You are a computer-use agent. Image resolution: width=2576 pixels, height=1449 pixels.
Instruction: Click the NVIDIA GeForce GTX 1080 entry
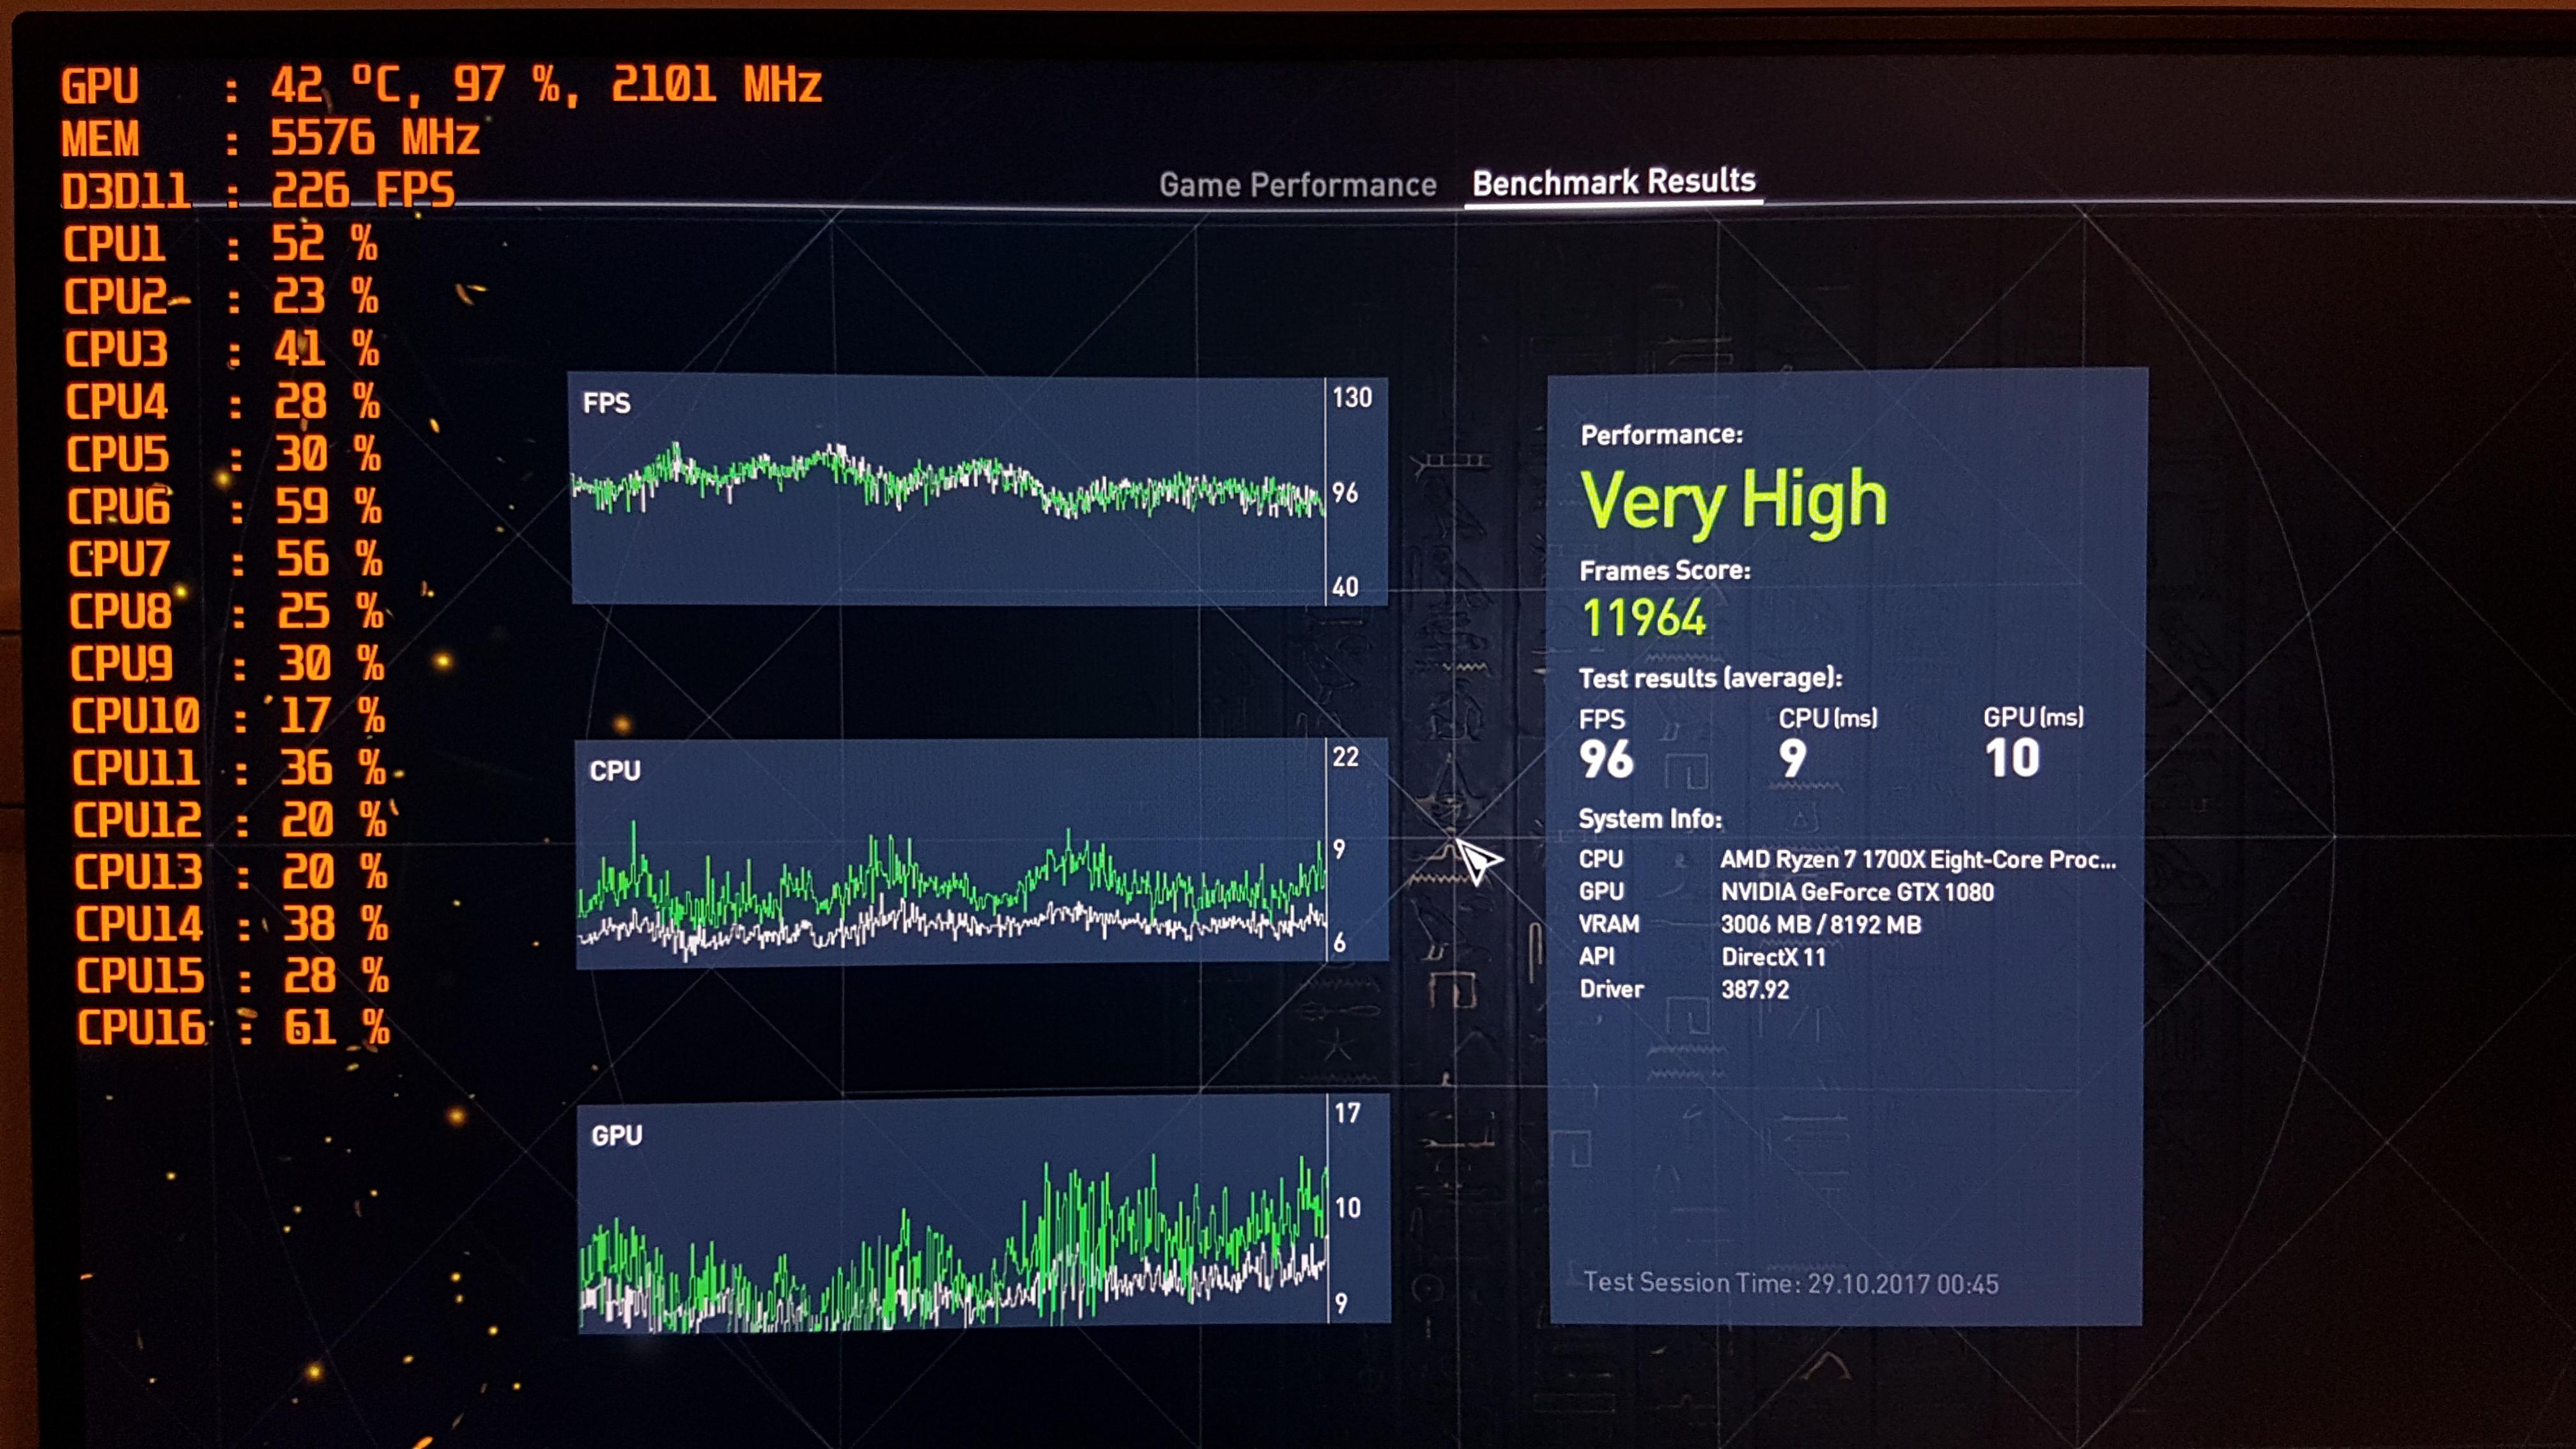coord(1856,892)
